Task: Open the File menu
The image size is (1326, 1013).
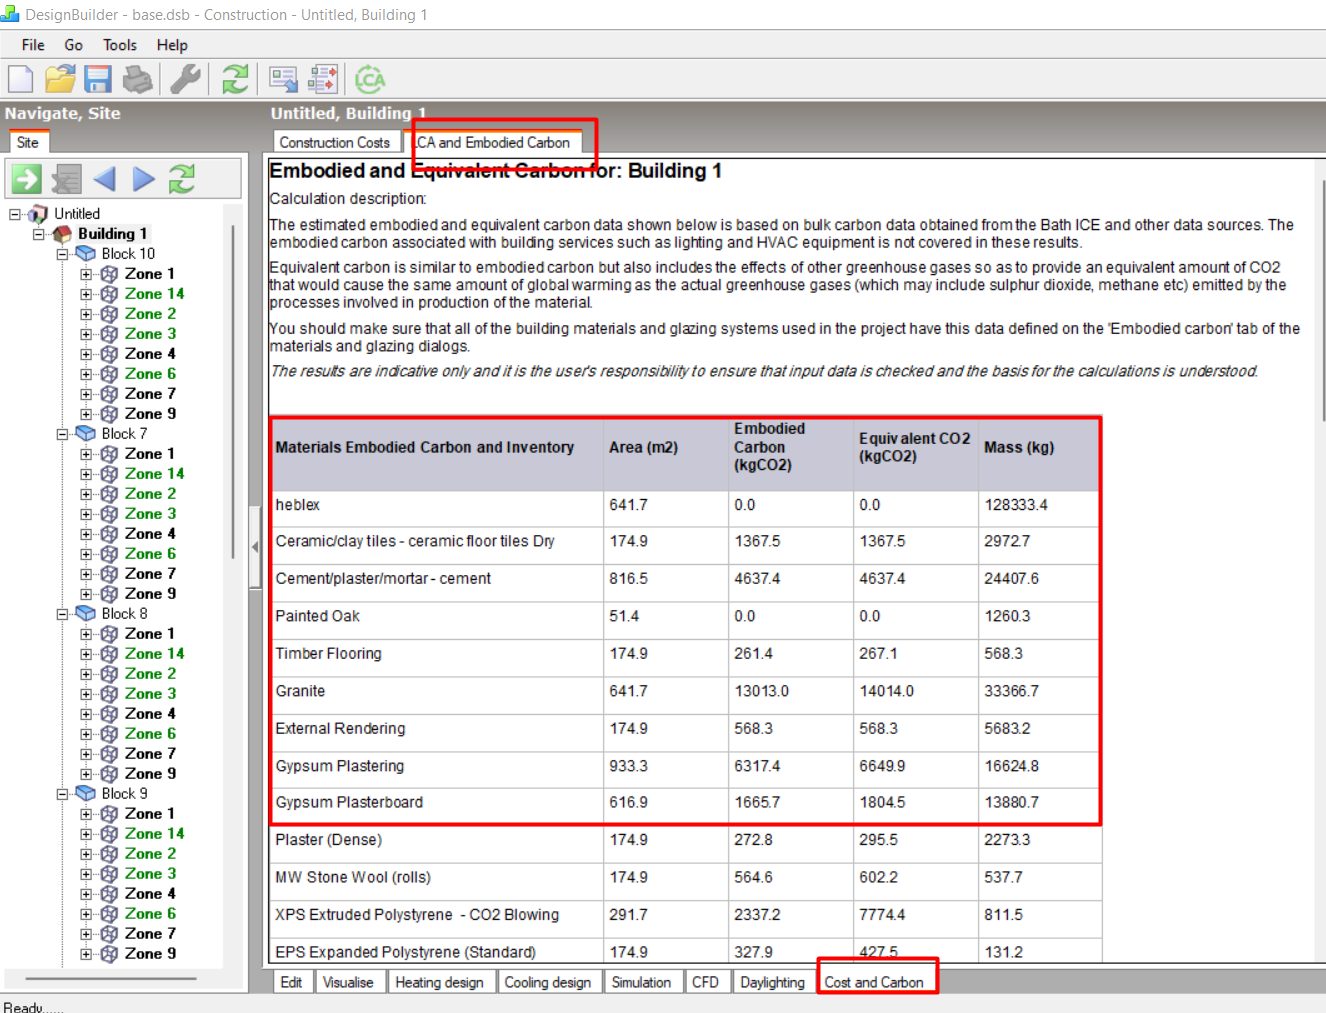Action: (33, 45)
